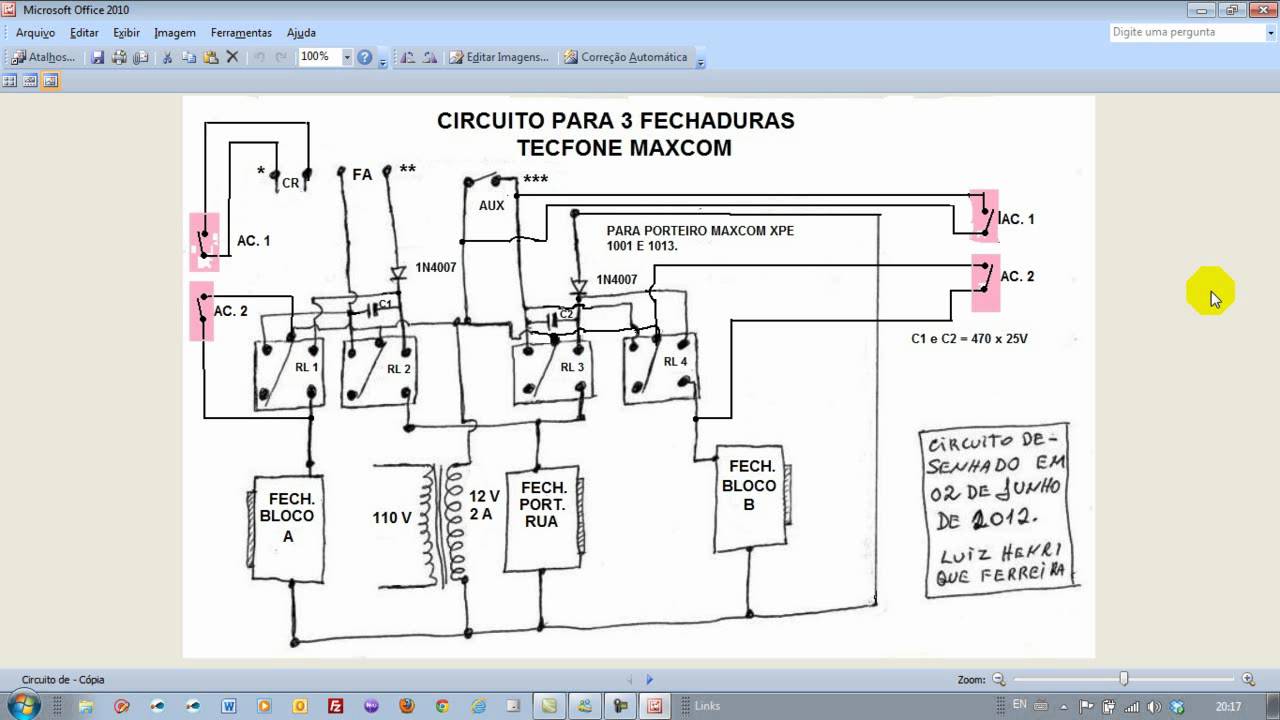Expand second toolbar options arrow after Correção Automática
This screenshot has width=1280, height=720.
tap(700, 60)
